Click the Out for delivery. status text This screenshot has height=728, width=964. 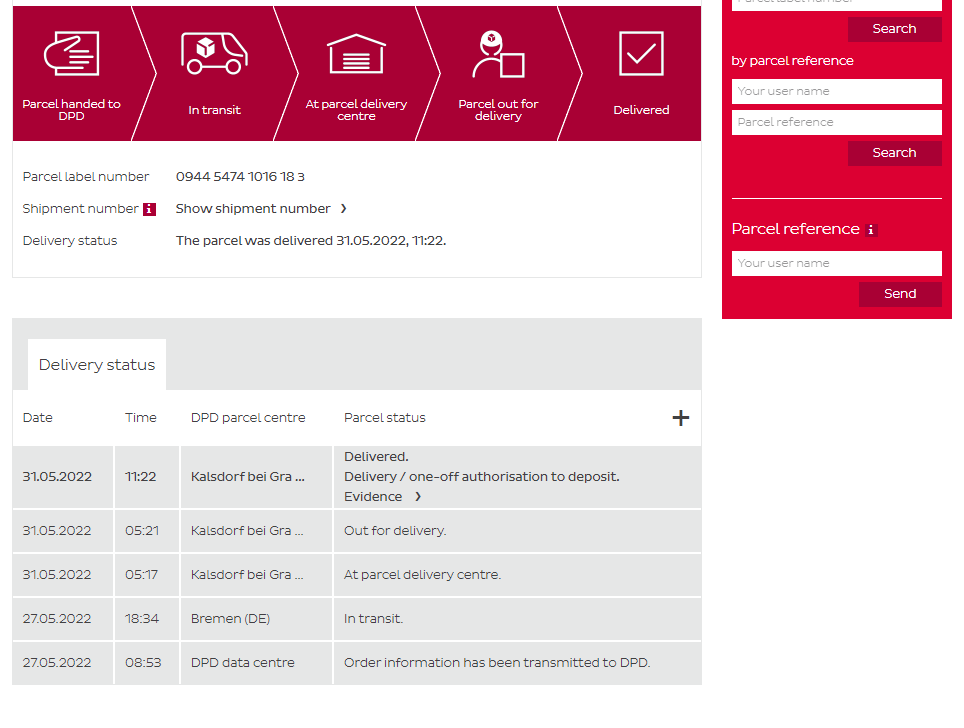(395, 531)
